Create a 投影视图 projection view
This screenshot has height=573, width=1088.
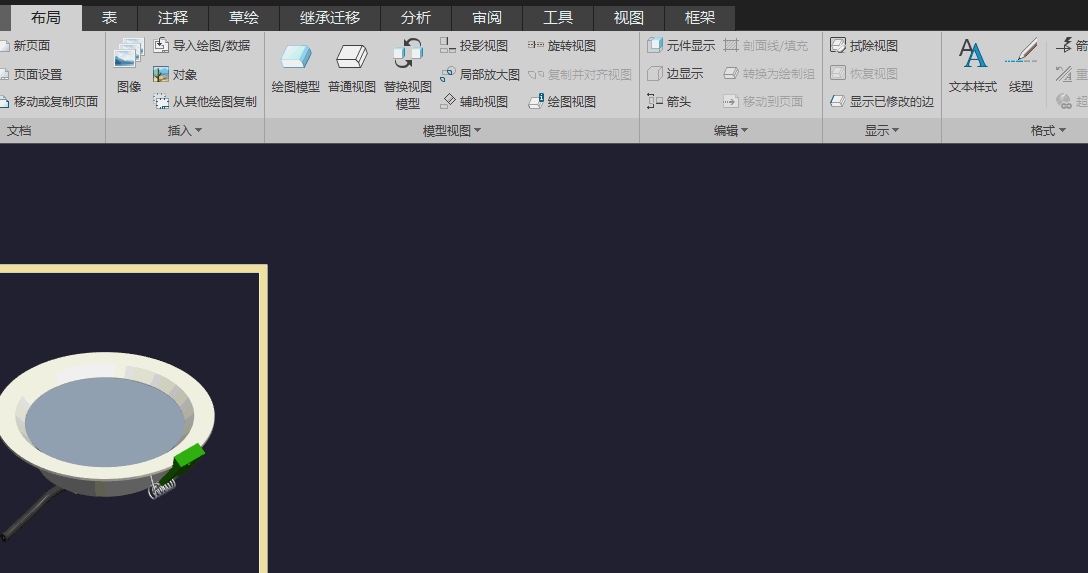474,46
